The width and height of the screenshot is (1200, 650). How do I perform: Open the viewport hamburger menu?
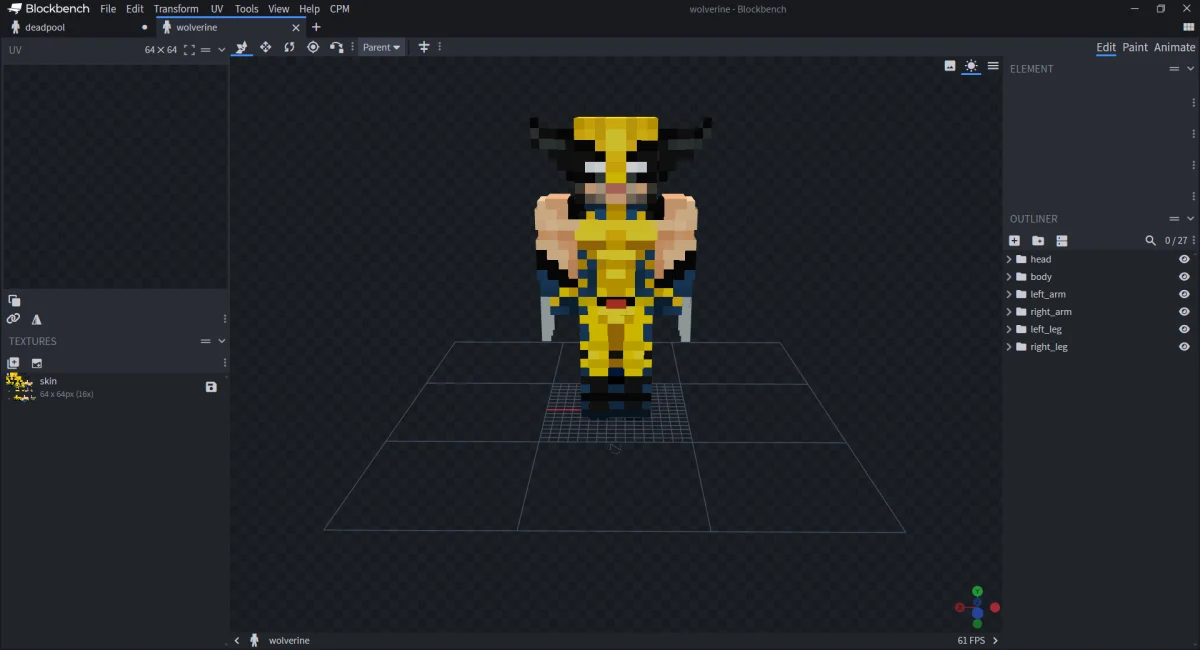(993, 66)
